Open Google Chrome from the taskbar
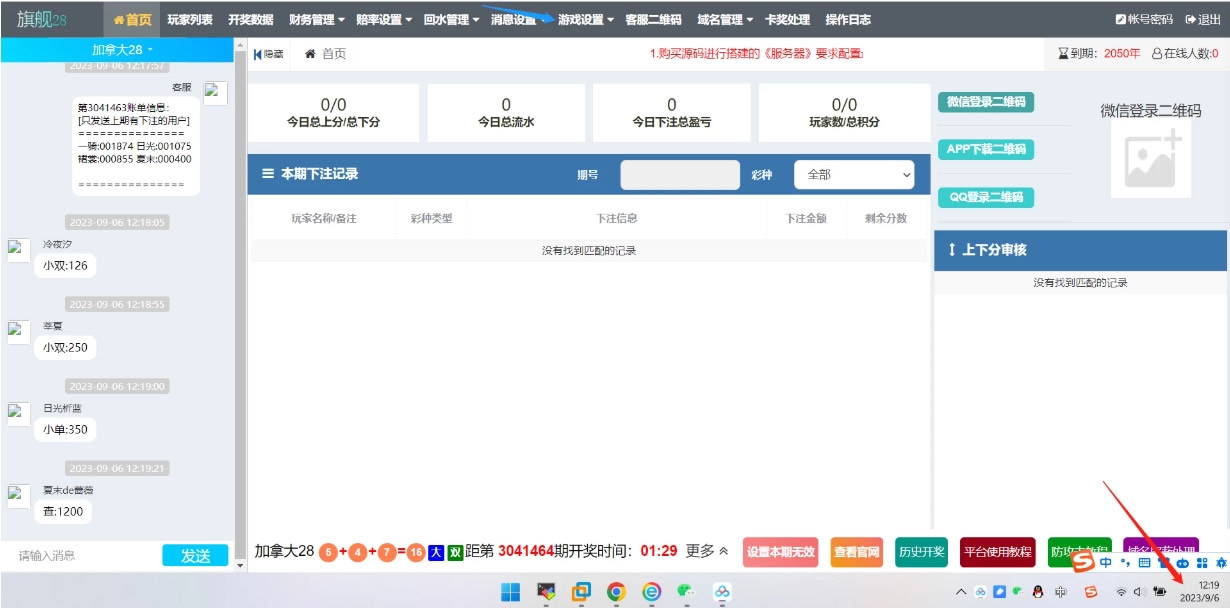Screen dimensions: 1230x608 pos(616,592)
